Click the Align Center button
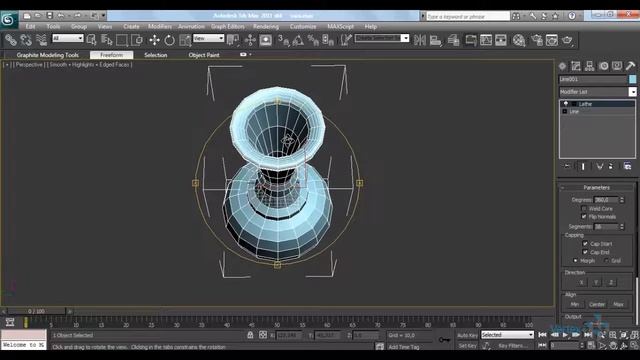 597,304
